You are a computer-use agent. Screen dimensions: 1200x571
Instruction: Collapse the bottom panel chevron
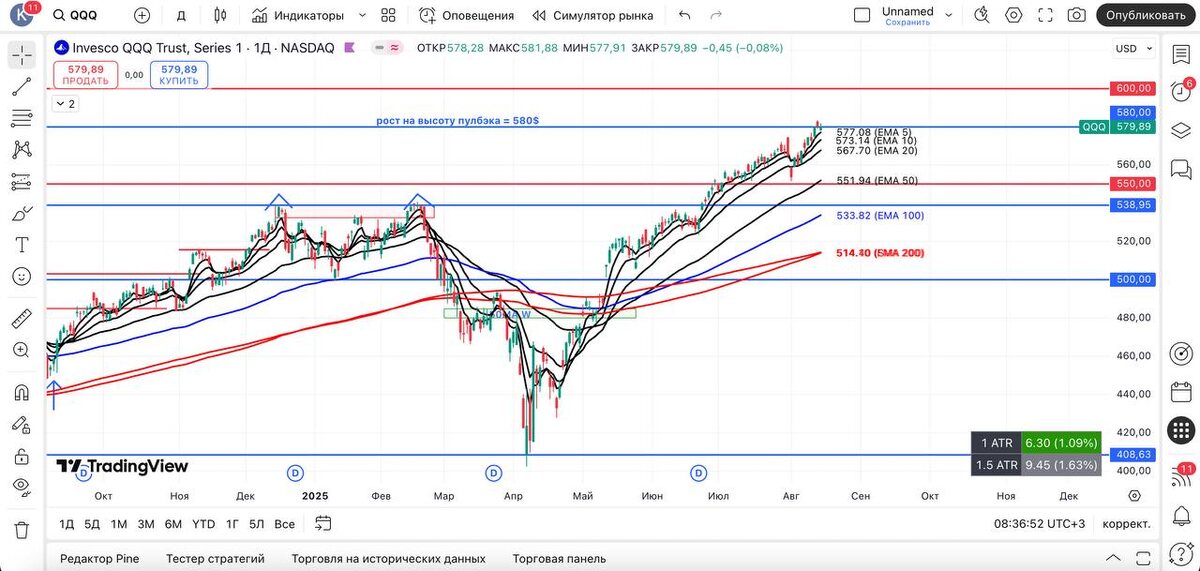coord(1114,558)
